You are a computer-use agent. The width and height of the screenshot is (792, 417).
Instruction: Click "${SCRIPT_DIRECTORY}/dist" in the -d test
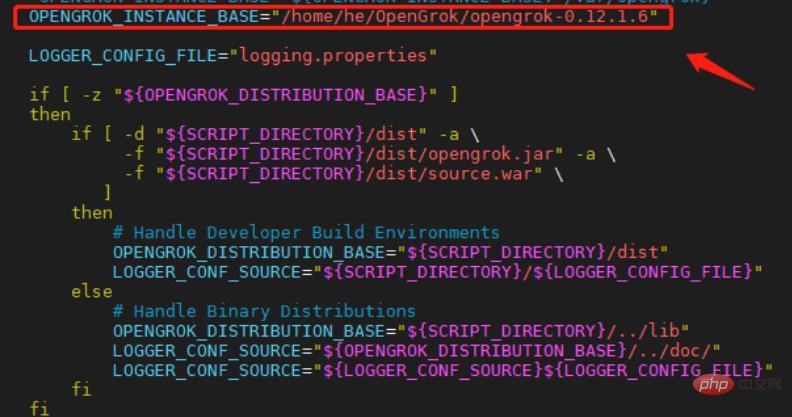291,134
